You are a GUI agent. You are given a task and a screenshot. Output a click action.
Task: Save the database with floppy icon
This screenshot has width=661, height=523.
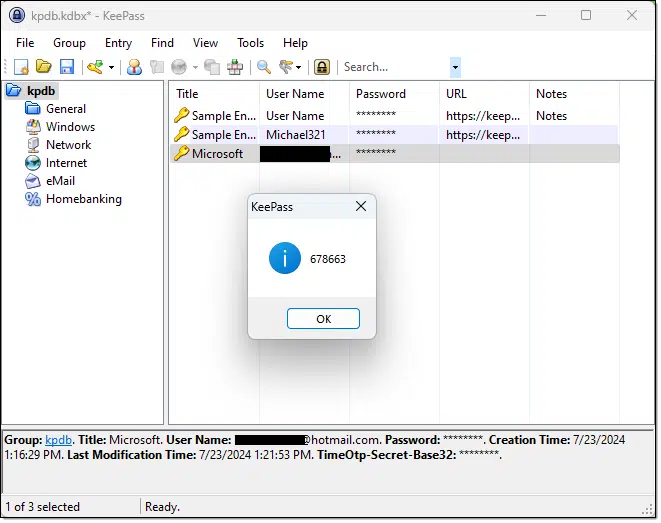[x=67, y=67]
